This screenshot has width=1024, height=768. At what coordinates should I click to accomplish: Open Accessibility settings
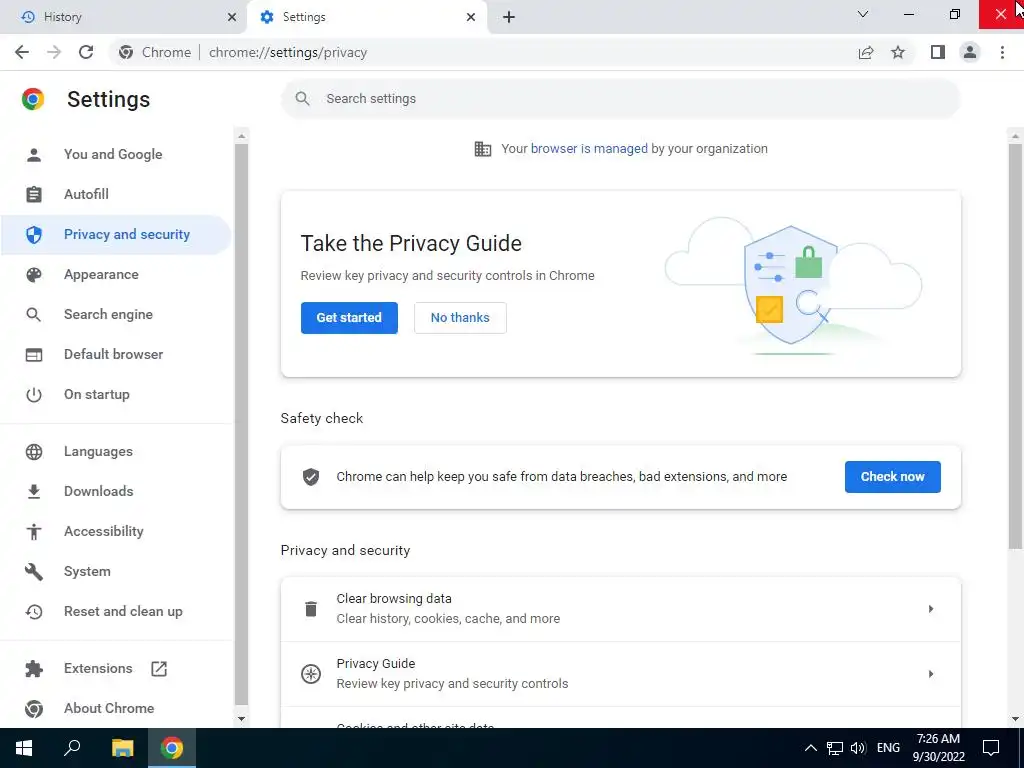point(116,532)
